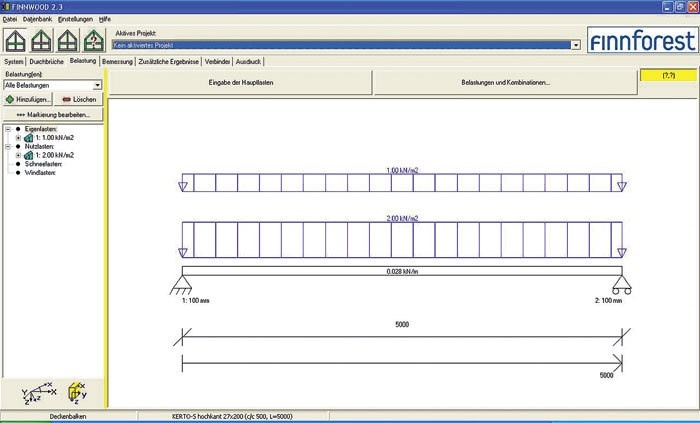The width and height of the screenshot is (700, 423).
Task: Open Belastungen und Kombinationen
Action: (506, 82)
